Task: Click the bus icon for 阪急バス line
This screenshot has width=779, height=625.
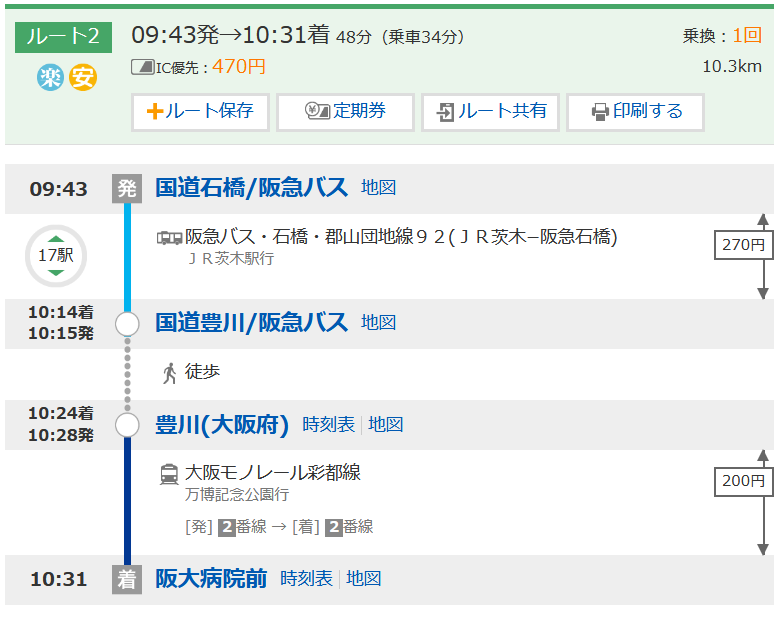Action: [x=169, y=238]
